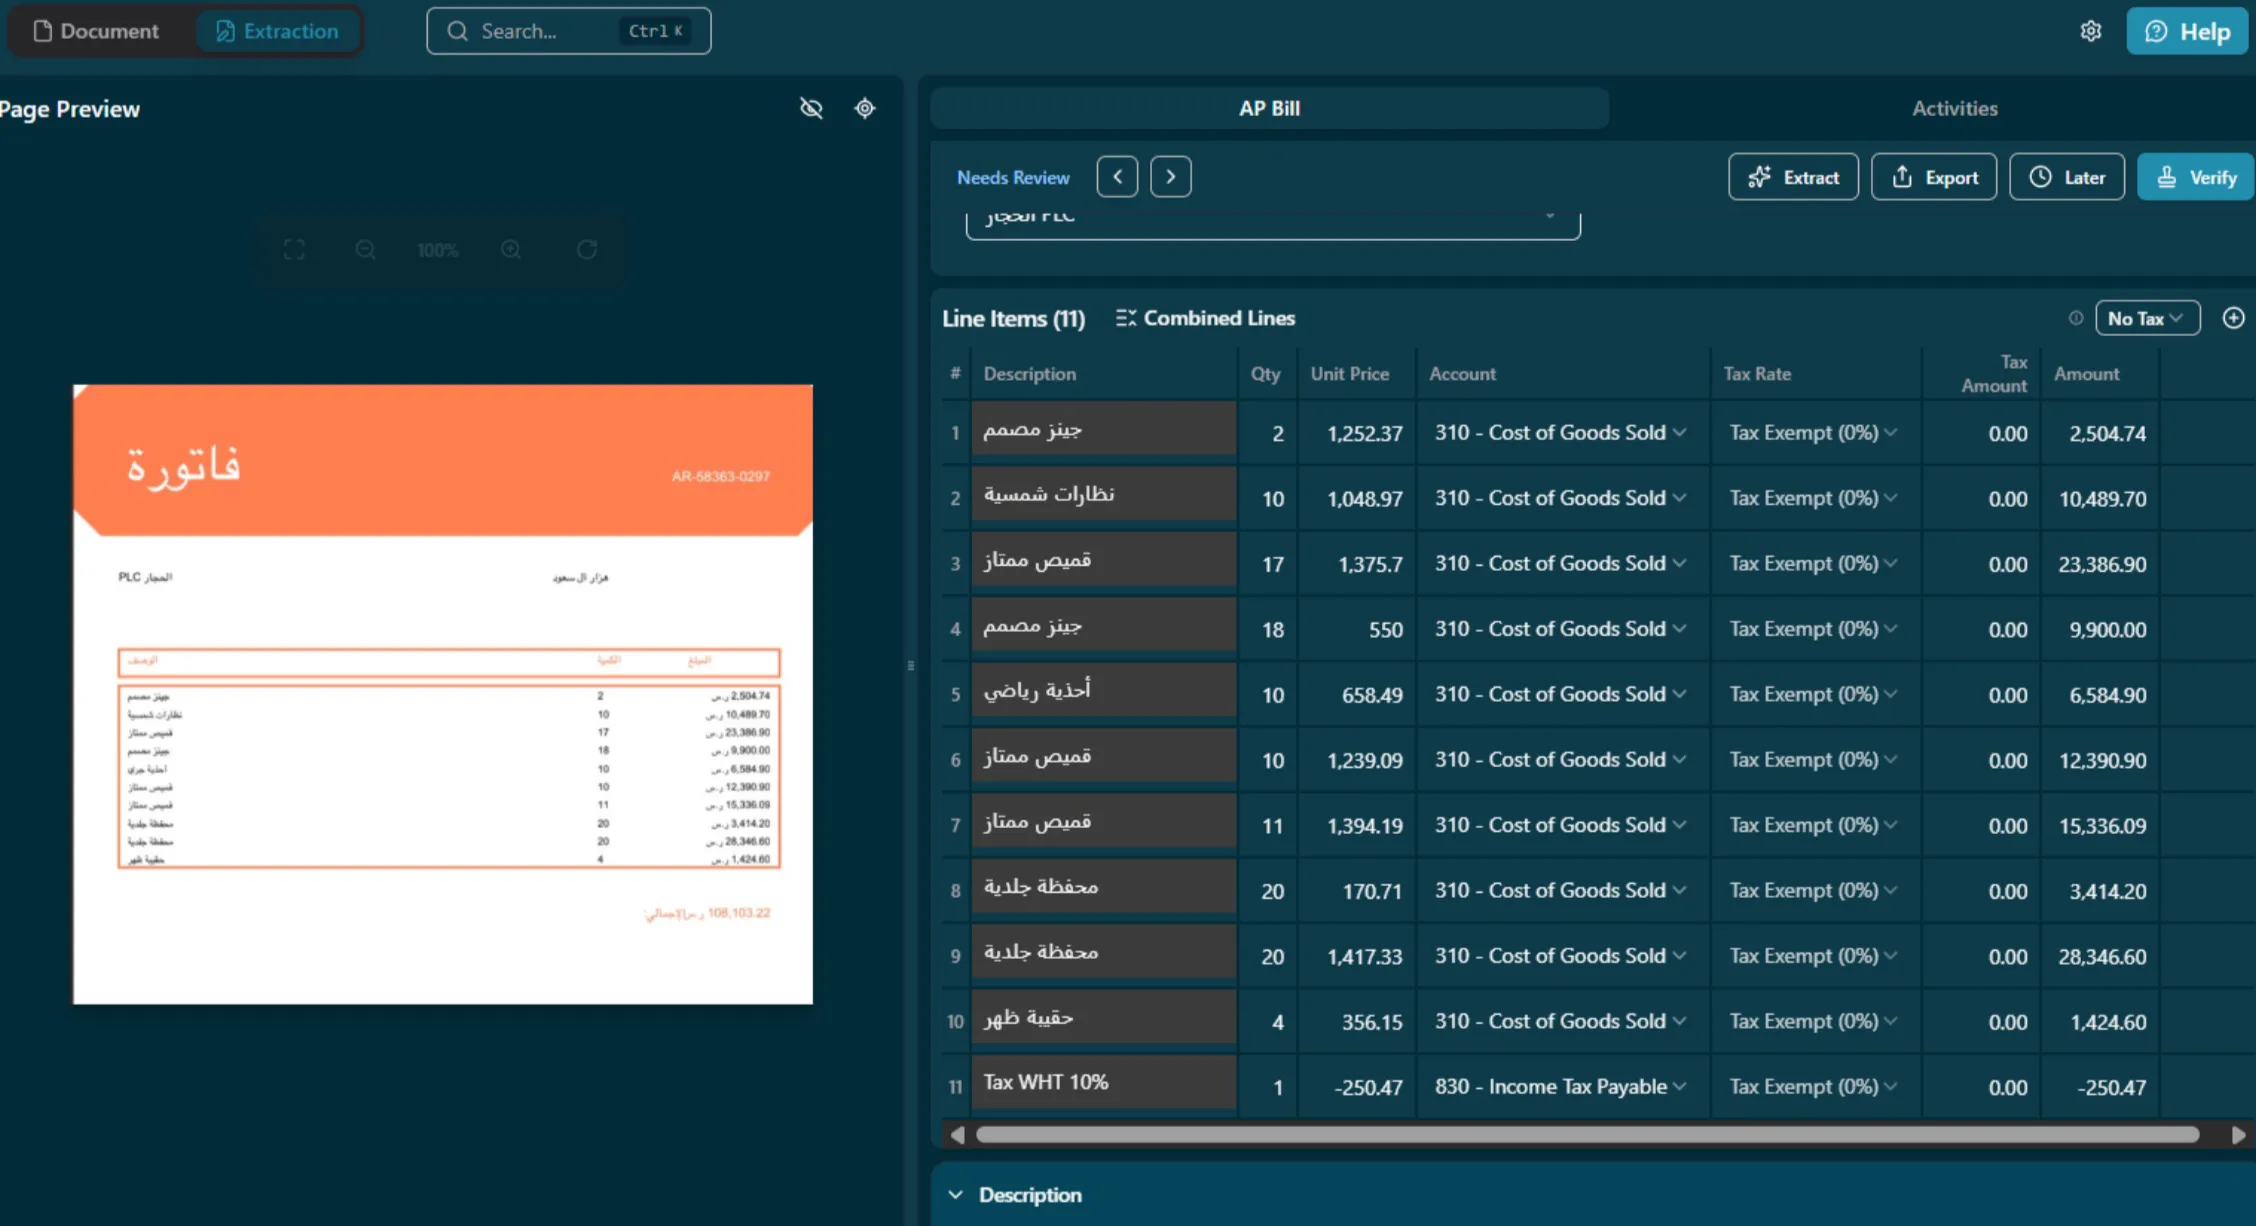The width and height of the screenshot is (2256, 1226).
Task: Export the AP Bill
Action: click(x=1933, y=177)
